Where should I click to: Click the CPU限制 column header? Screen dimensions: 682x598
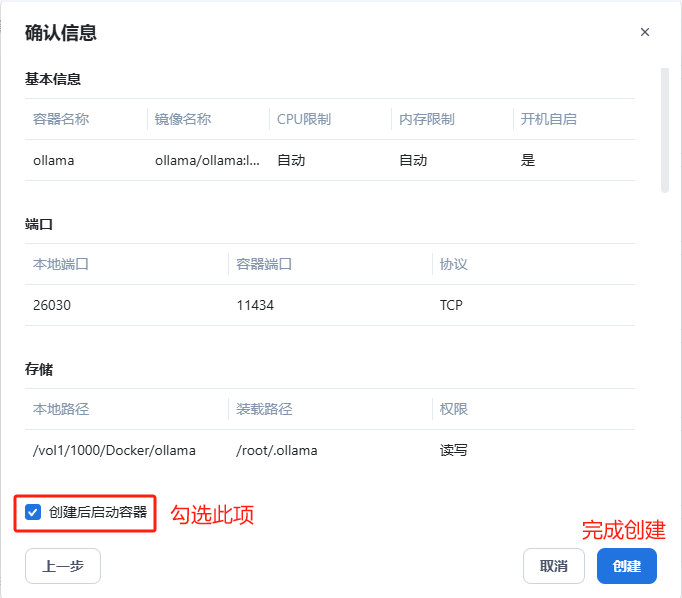point(304,119)
